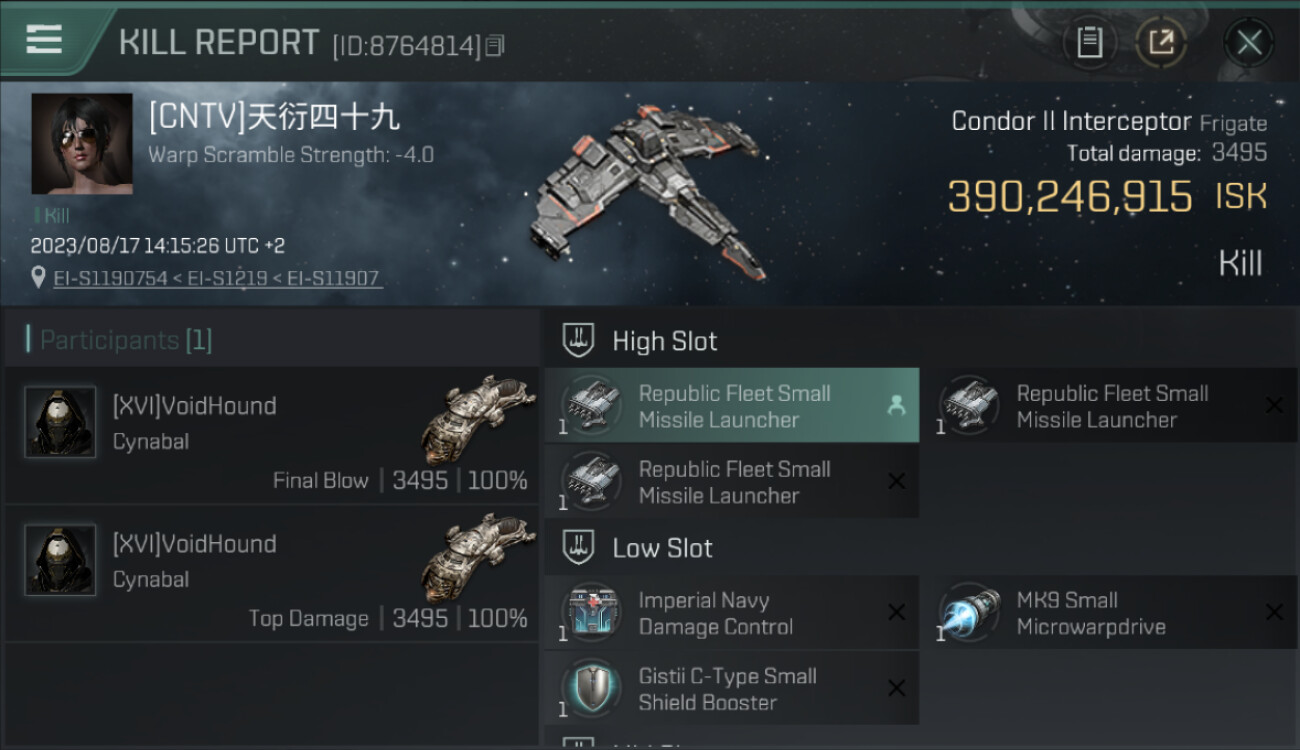Close the Kill Report window
This screenshot has width=1300, height=750.
tap(1249, 42)
